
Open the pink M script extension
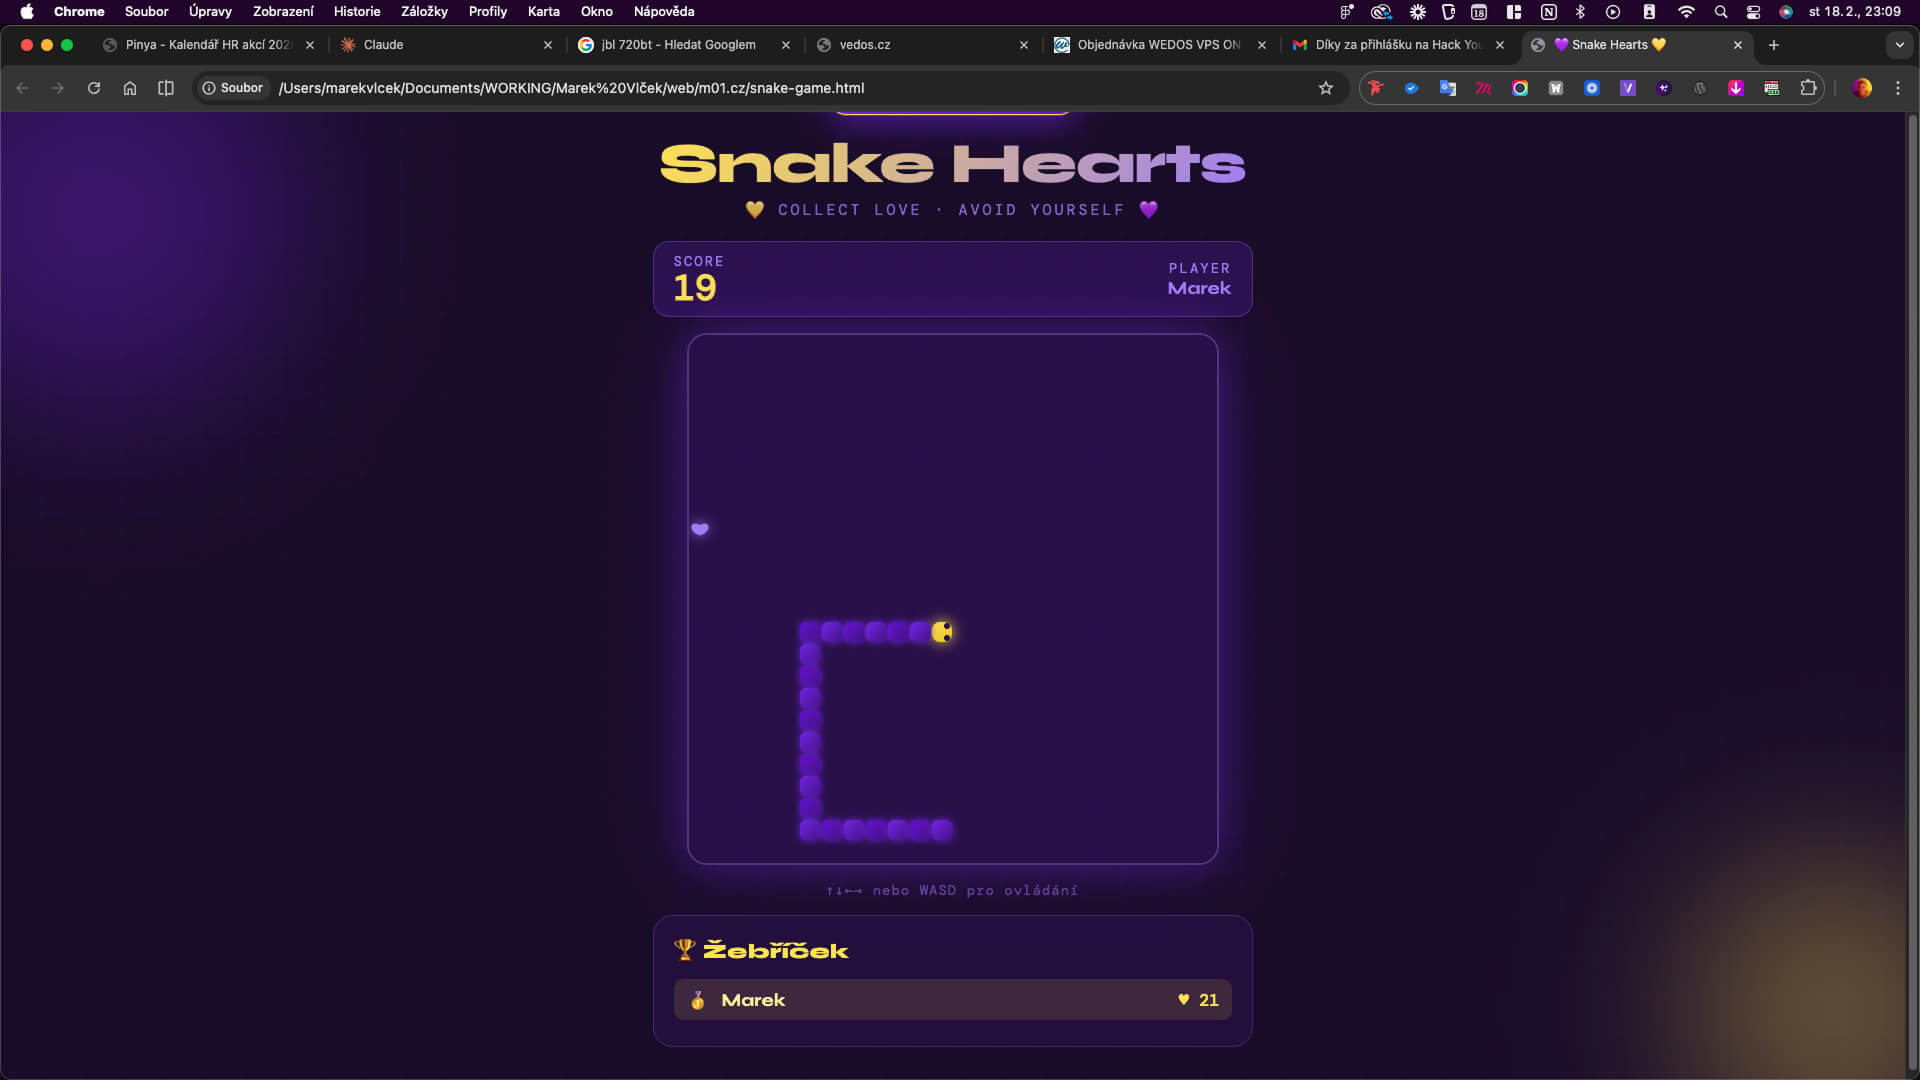(x=1483, y=88)
